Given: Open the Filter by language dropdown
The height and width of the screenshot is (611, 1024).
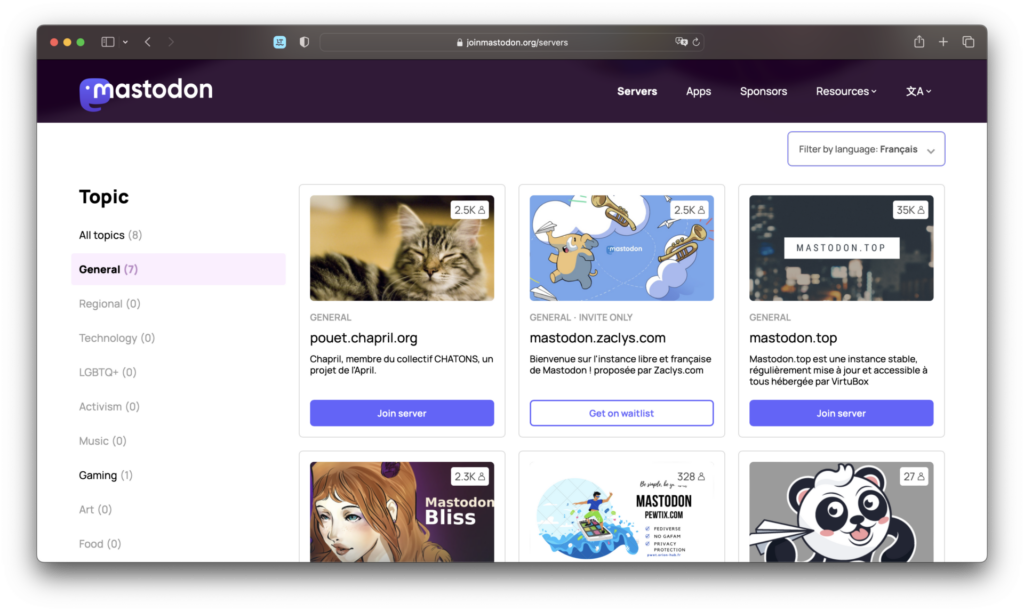Looking at the screenshot, I should tap(866, 149).
